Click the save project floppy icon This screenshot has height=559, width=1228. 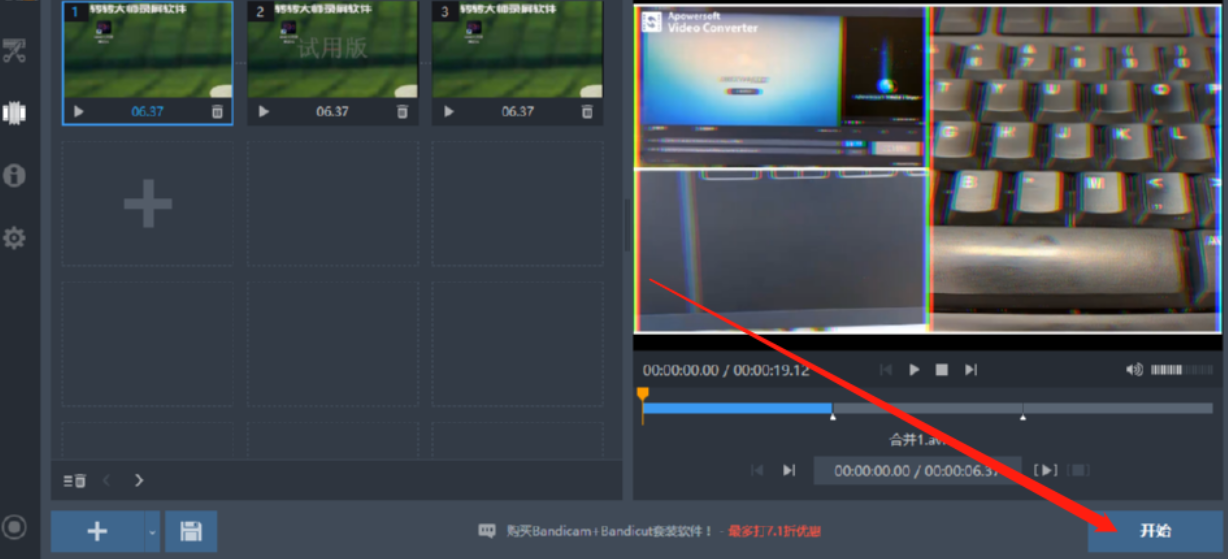click(x=191, y=531)
